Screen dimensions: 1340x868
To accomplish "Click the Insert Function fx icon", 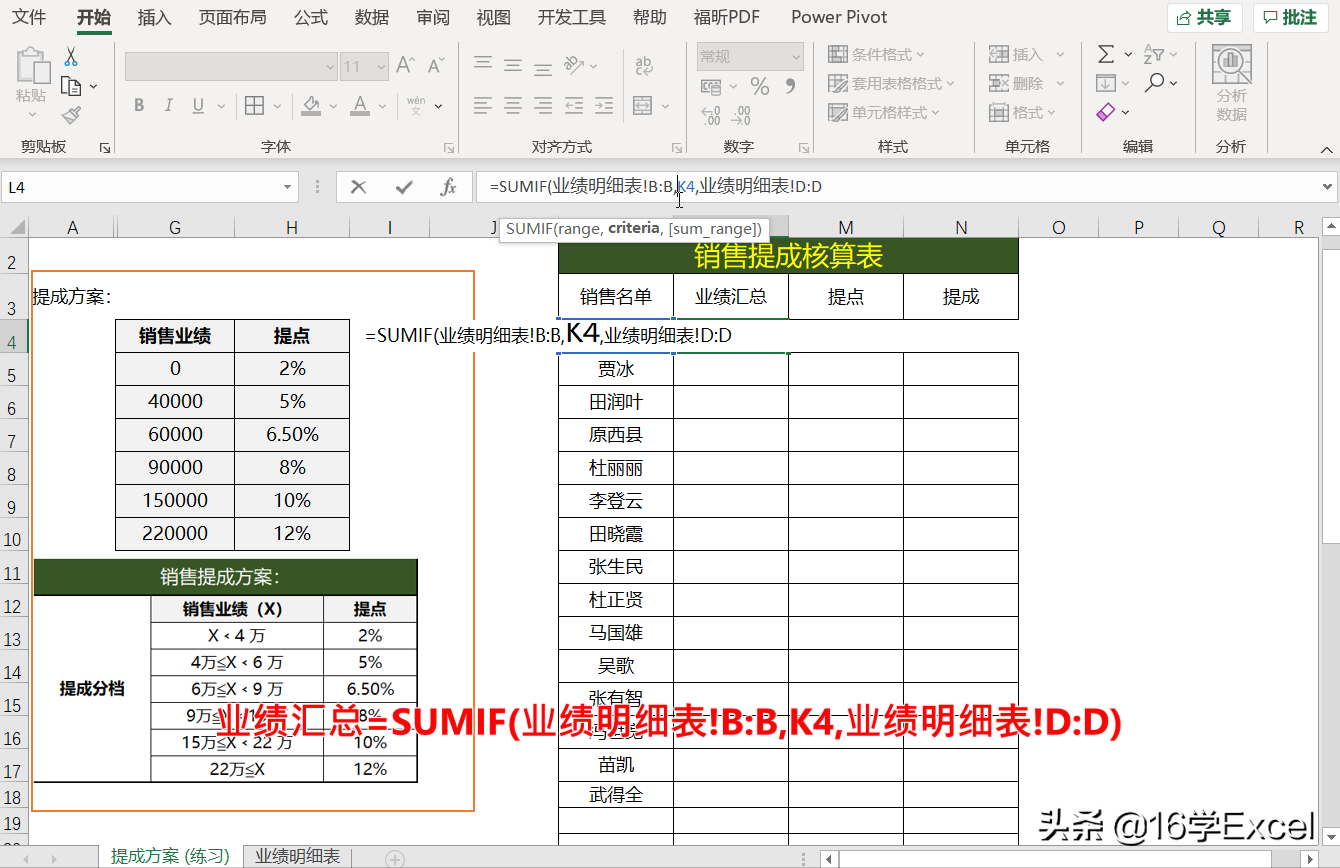I will pos(449,186).
